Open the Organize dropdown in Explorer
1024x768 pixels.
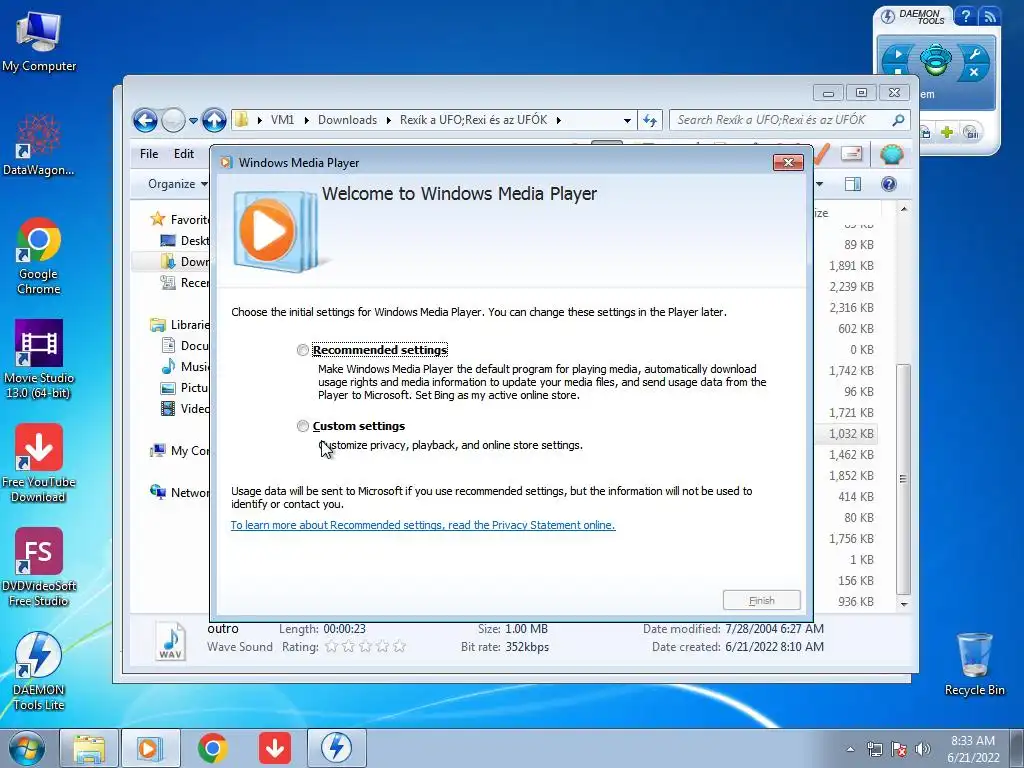tap(177, 184)
